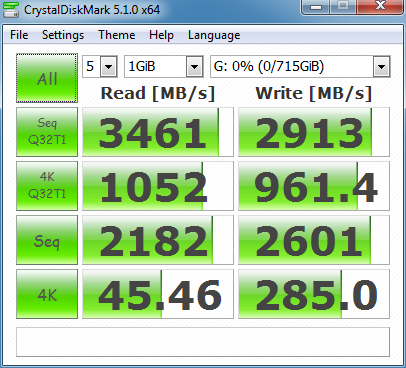Screen dimensions: 406x368
Task: Click the Write [MB/s] column header
Action: click(314, 93)
